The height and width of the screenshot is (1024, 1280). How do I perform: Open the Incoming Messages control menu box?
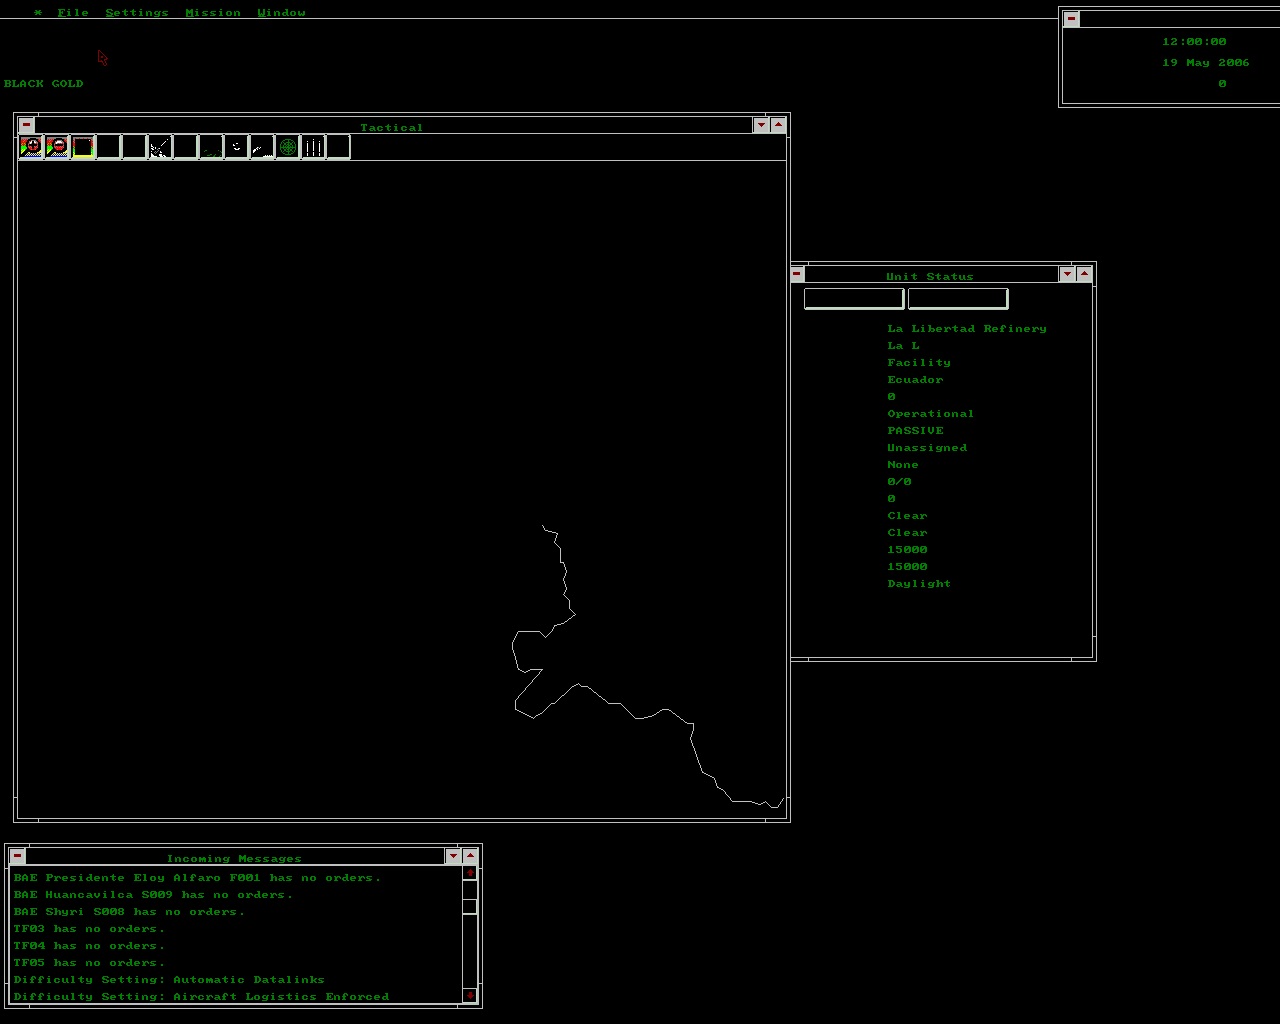point(17,856)
